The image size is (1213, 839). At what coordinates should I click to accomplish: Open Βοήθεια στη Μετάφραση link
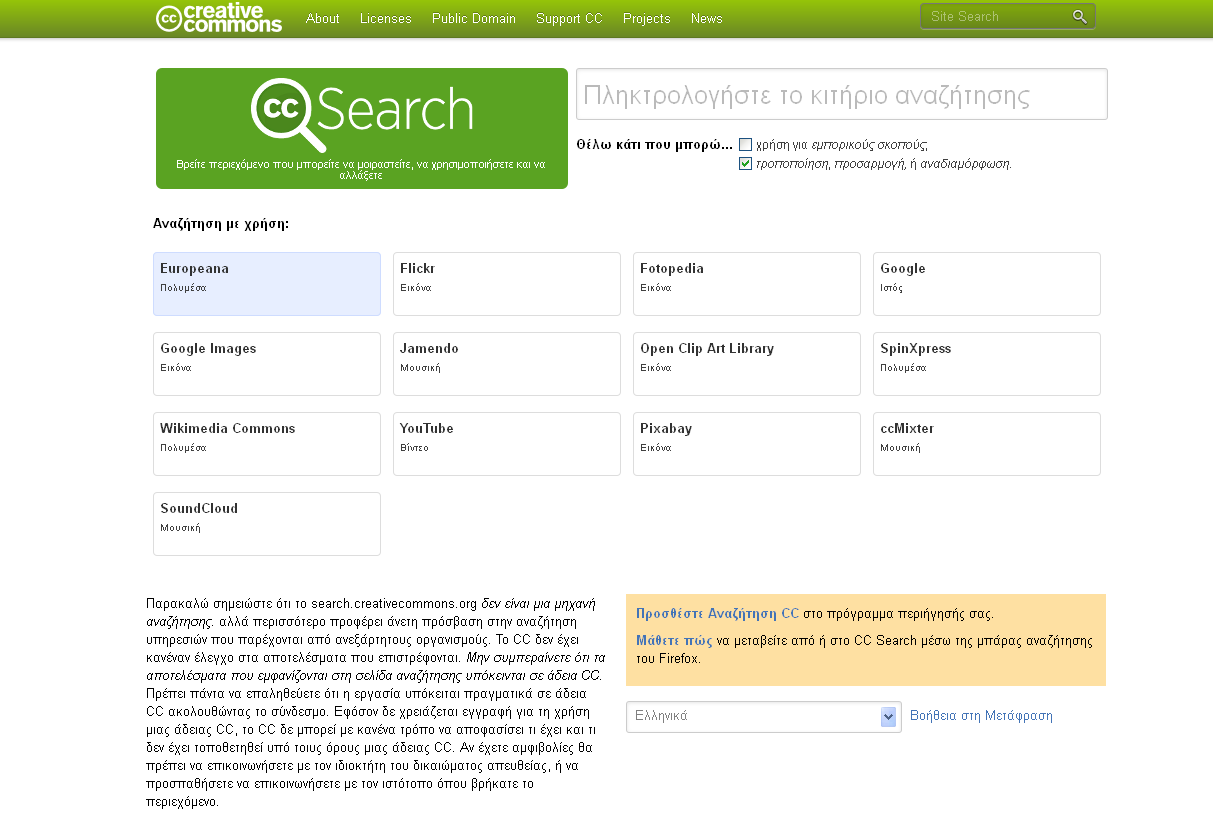[x=981, y=716]
